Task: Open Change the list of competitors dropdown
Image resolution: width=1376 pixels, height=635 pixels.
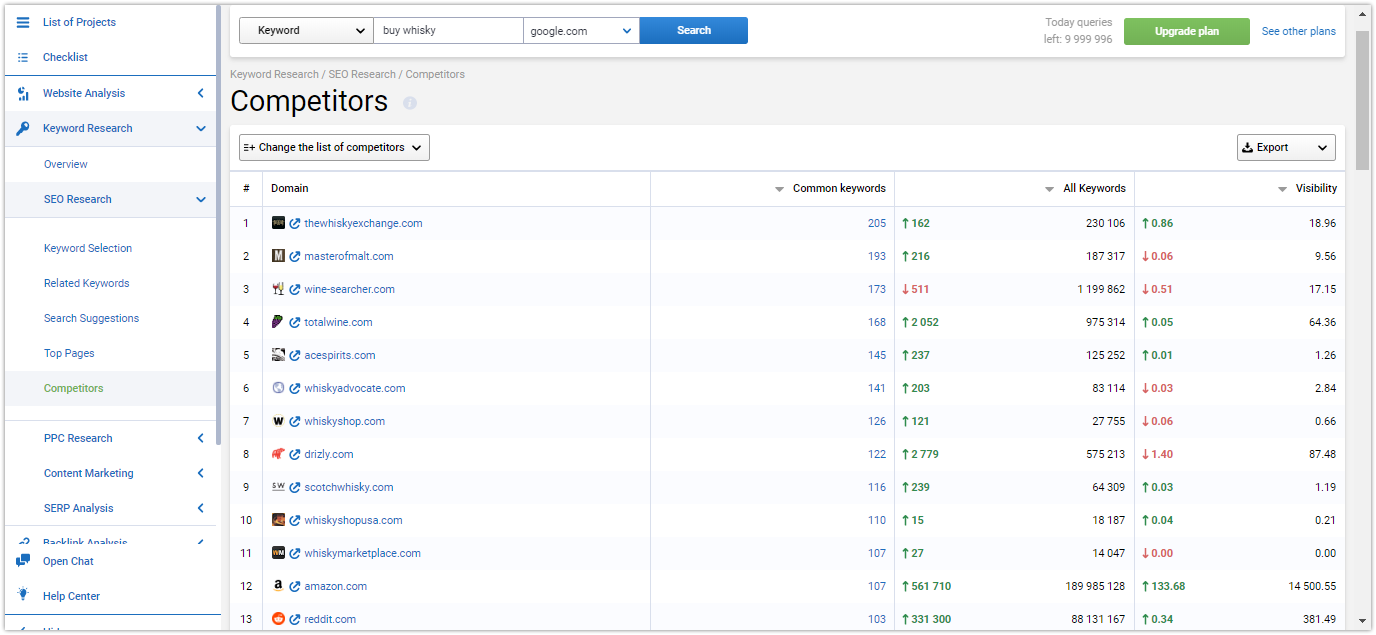Action: (x=334, y=147)
